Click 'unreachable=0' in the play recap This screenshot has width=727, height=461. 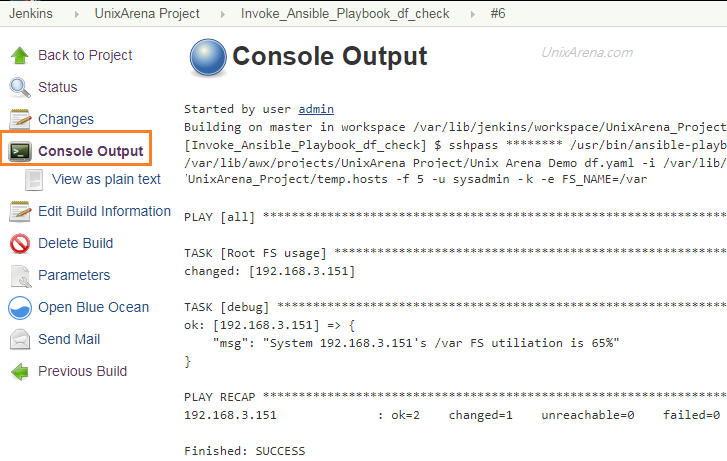587,415
